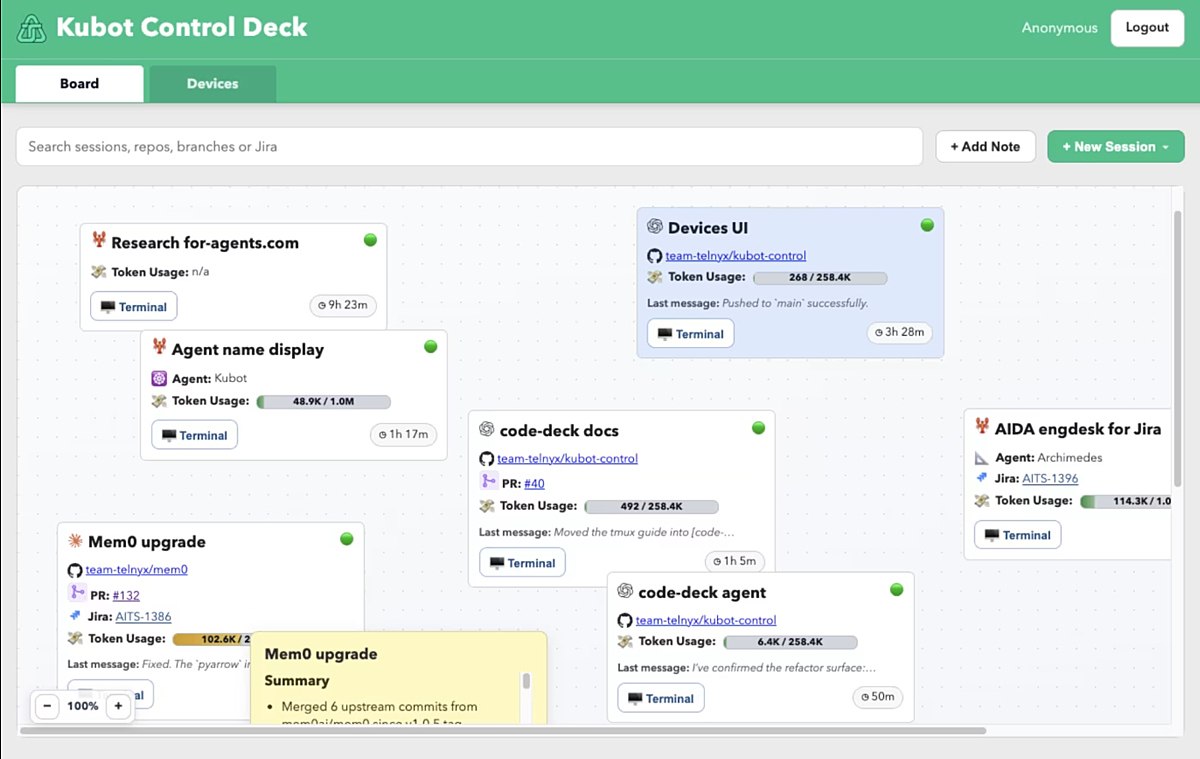Click the Kubot agent avatar icon

(159, 378)
